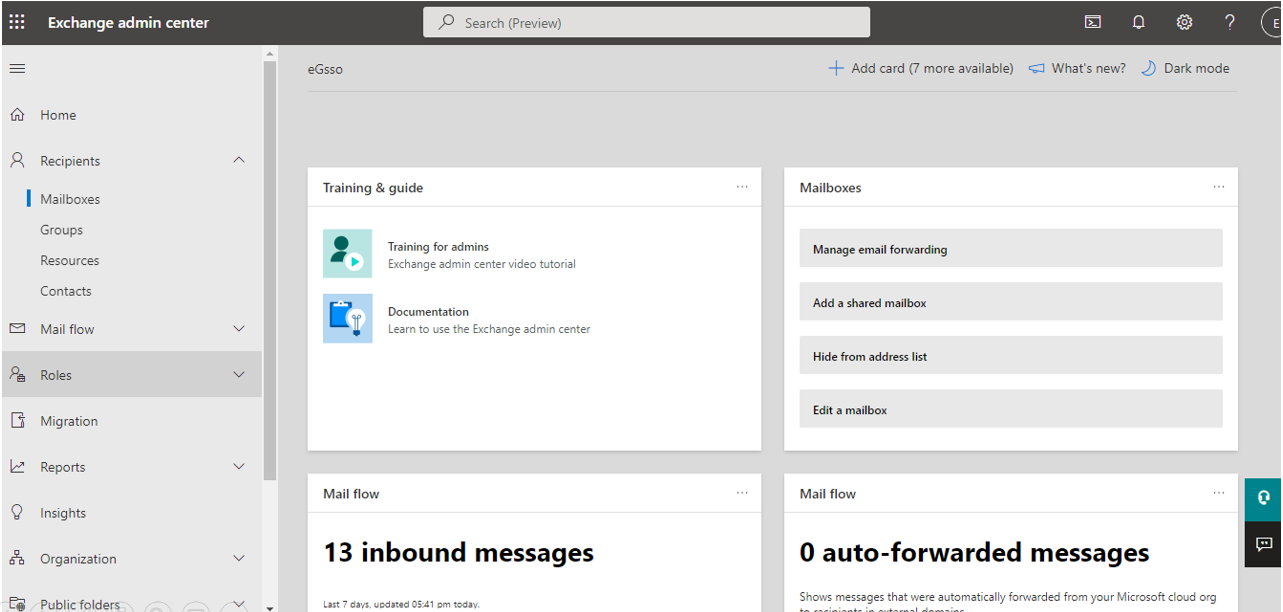Viewport: 1283px width, 612px height.
Task: Select Mailboxes under Recipients
Action: click(x=70, y=199)
